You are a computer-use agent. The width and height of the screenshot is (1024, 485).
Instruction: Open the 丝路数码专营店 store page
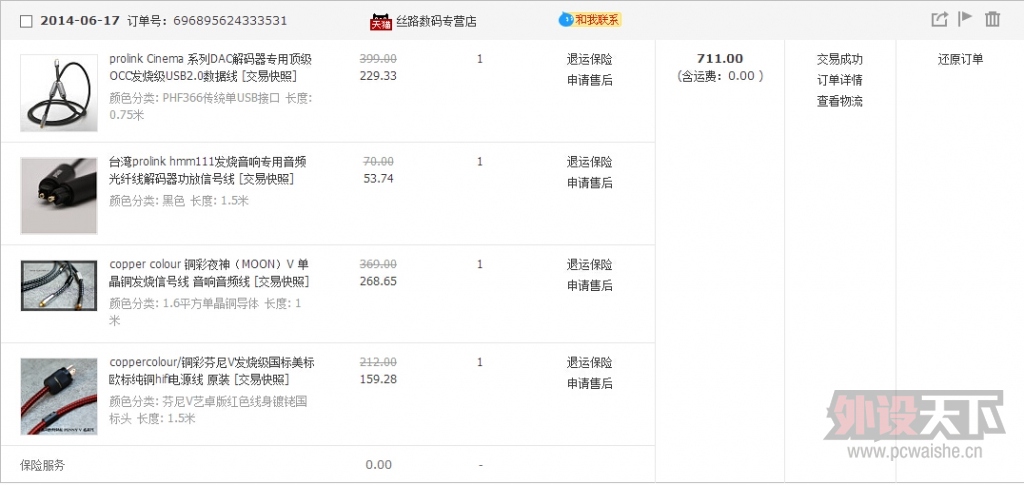(x=436, y=21)
